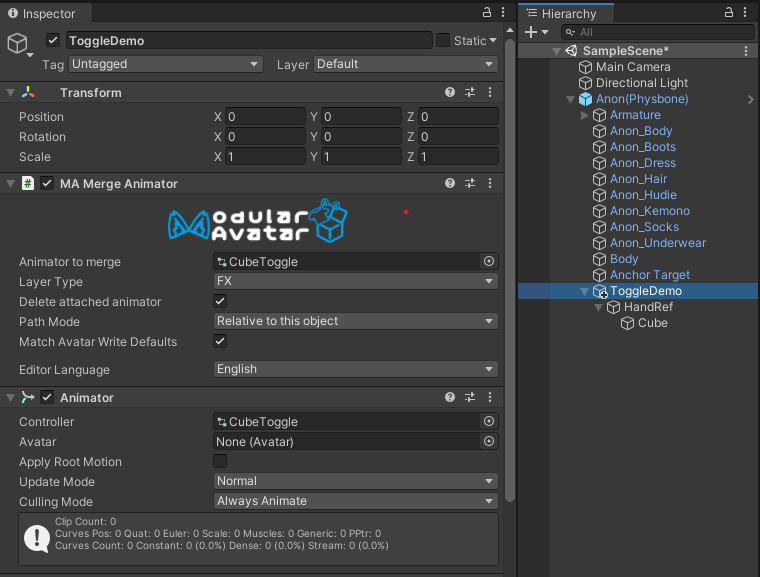Enable Apply Root Motion
Screen dimensions: 760x577
[220, 461]
